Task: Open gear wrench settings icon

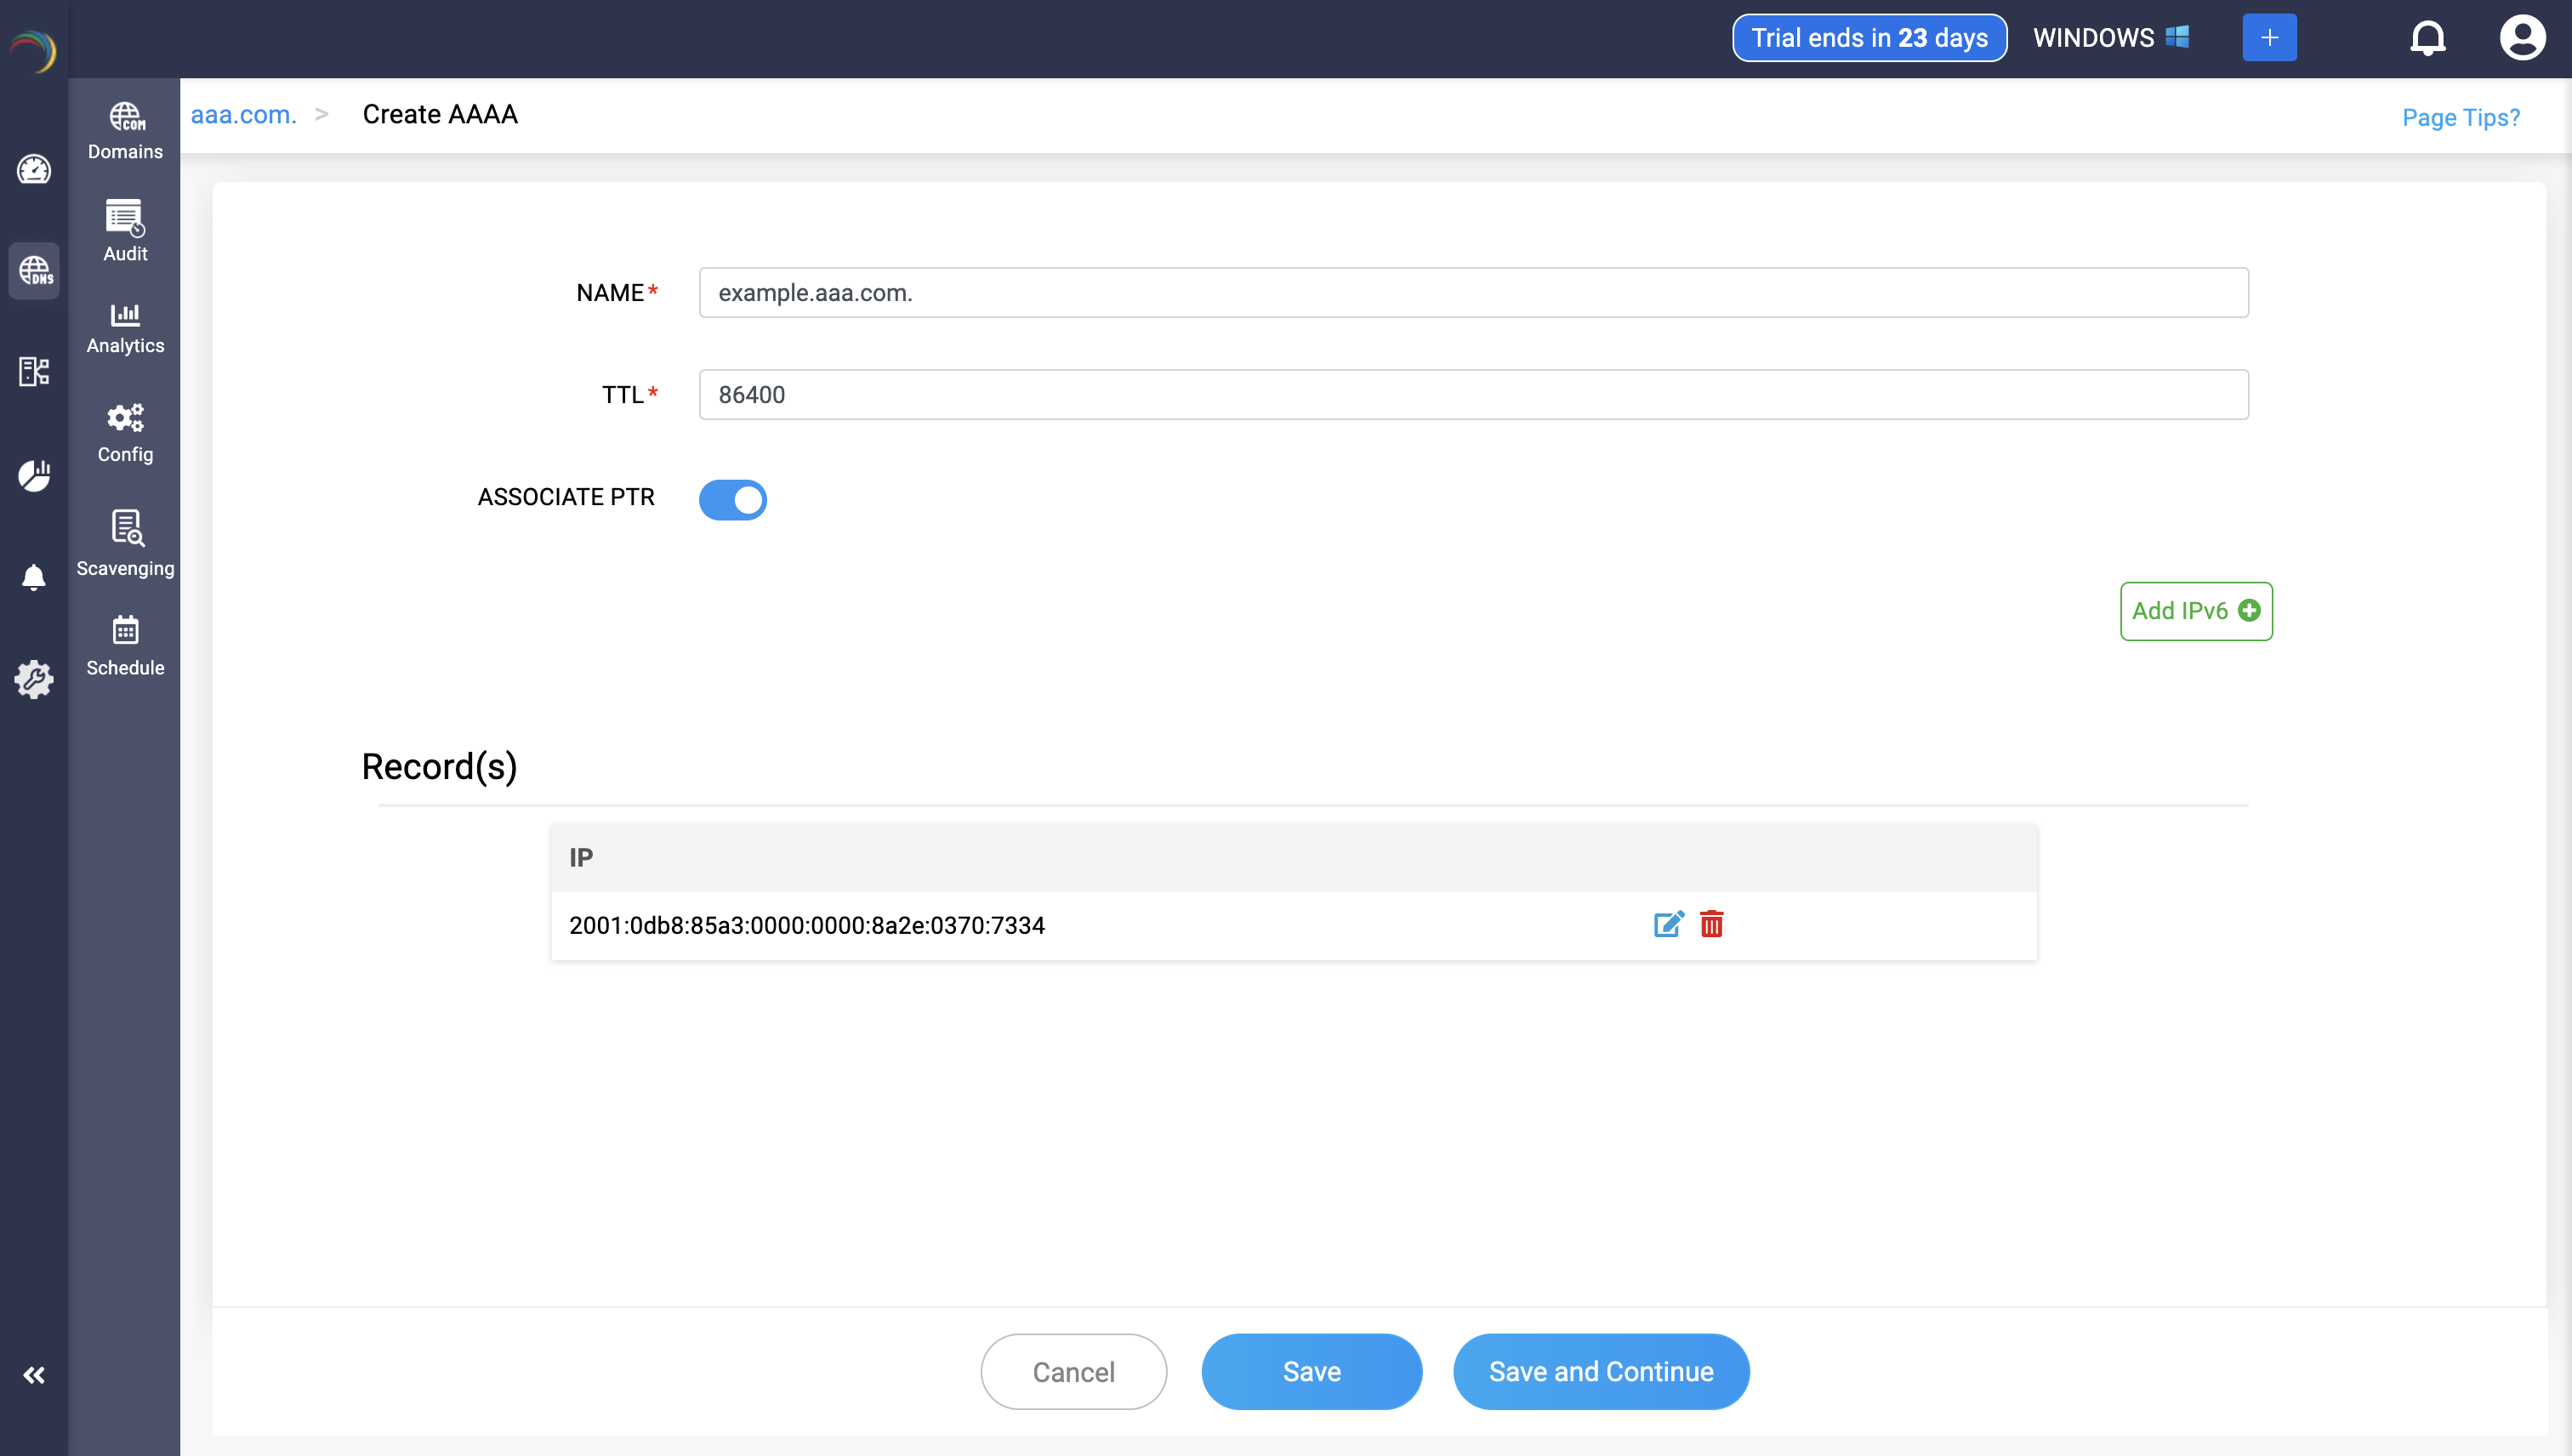Action: (34, 679)
